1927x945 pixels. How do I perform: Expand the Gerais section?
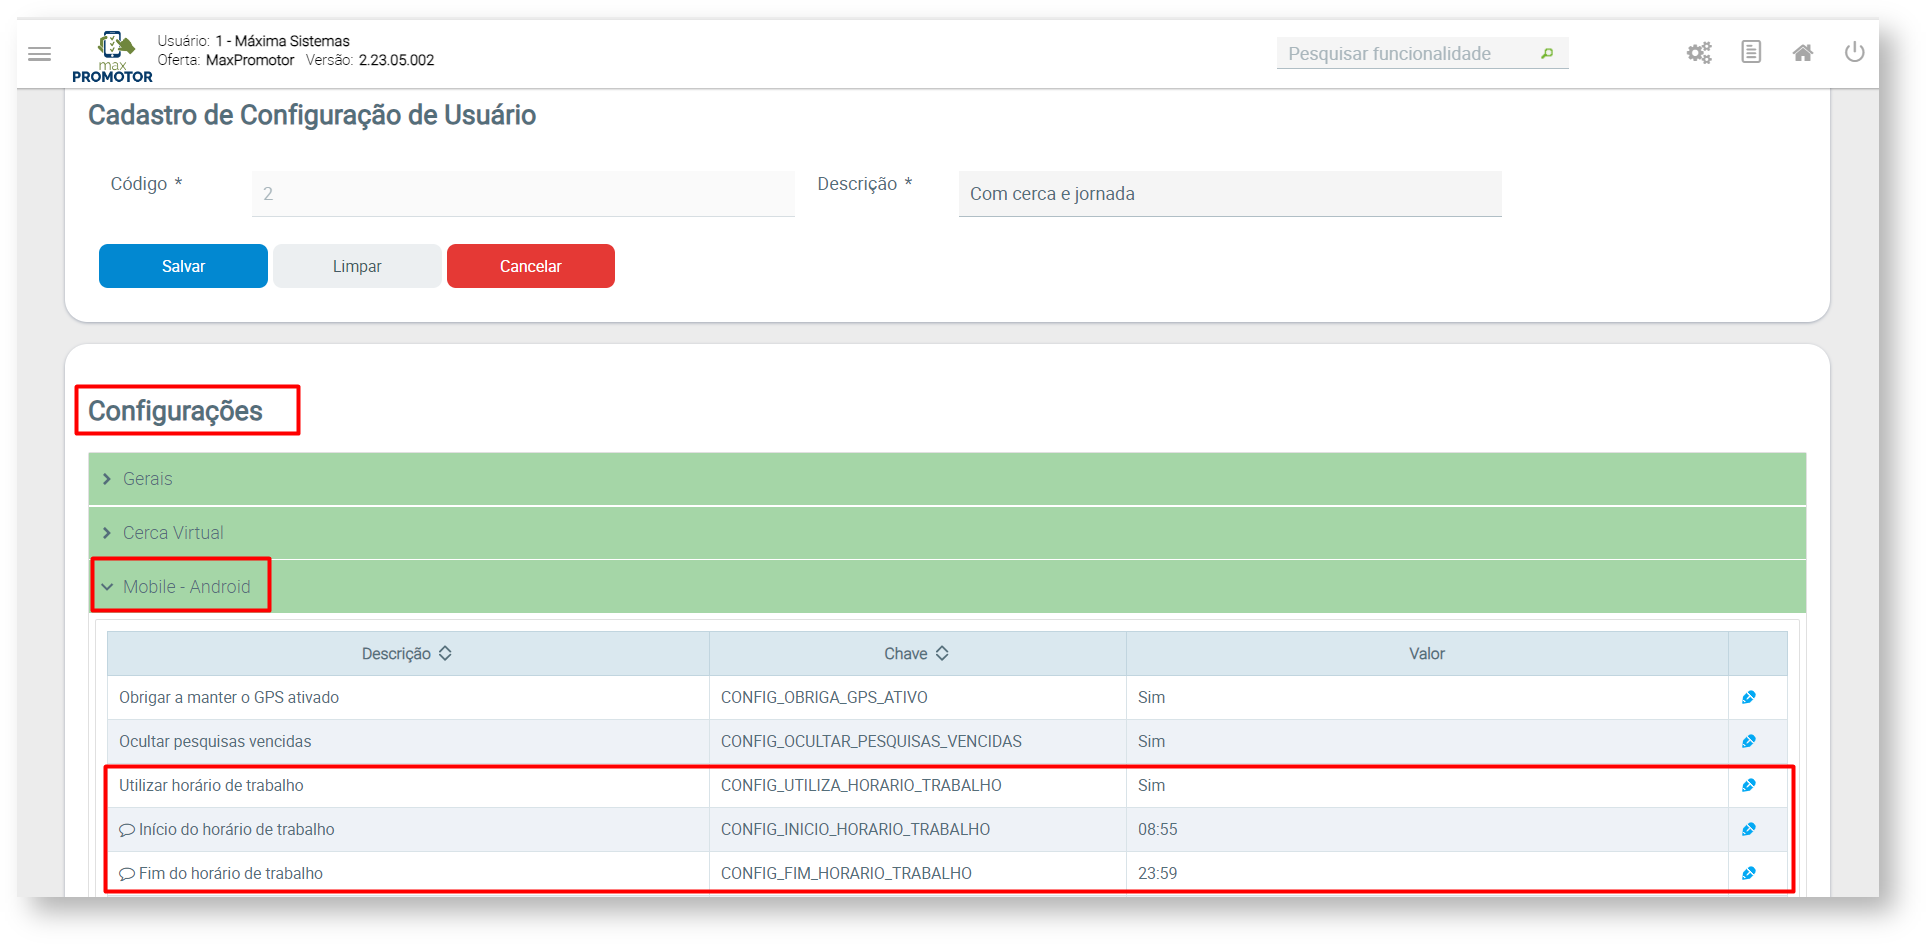[x=147, y=479]
